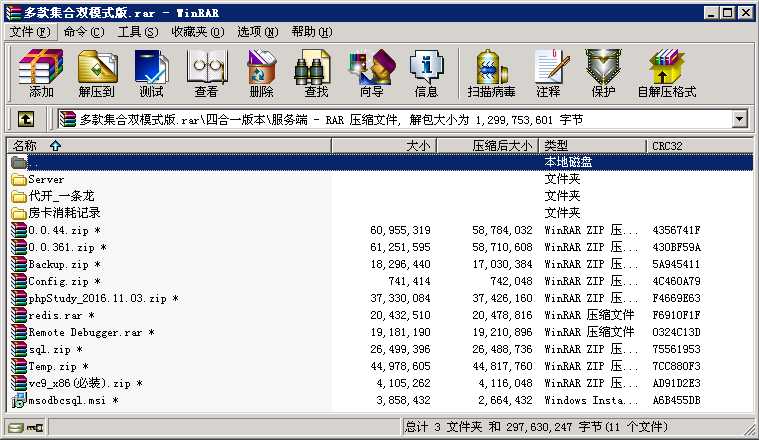Sort by Packed size (压缩后大小) header

(x=488, y=145)
